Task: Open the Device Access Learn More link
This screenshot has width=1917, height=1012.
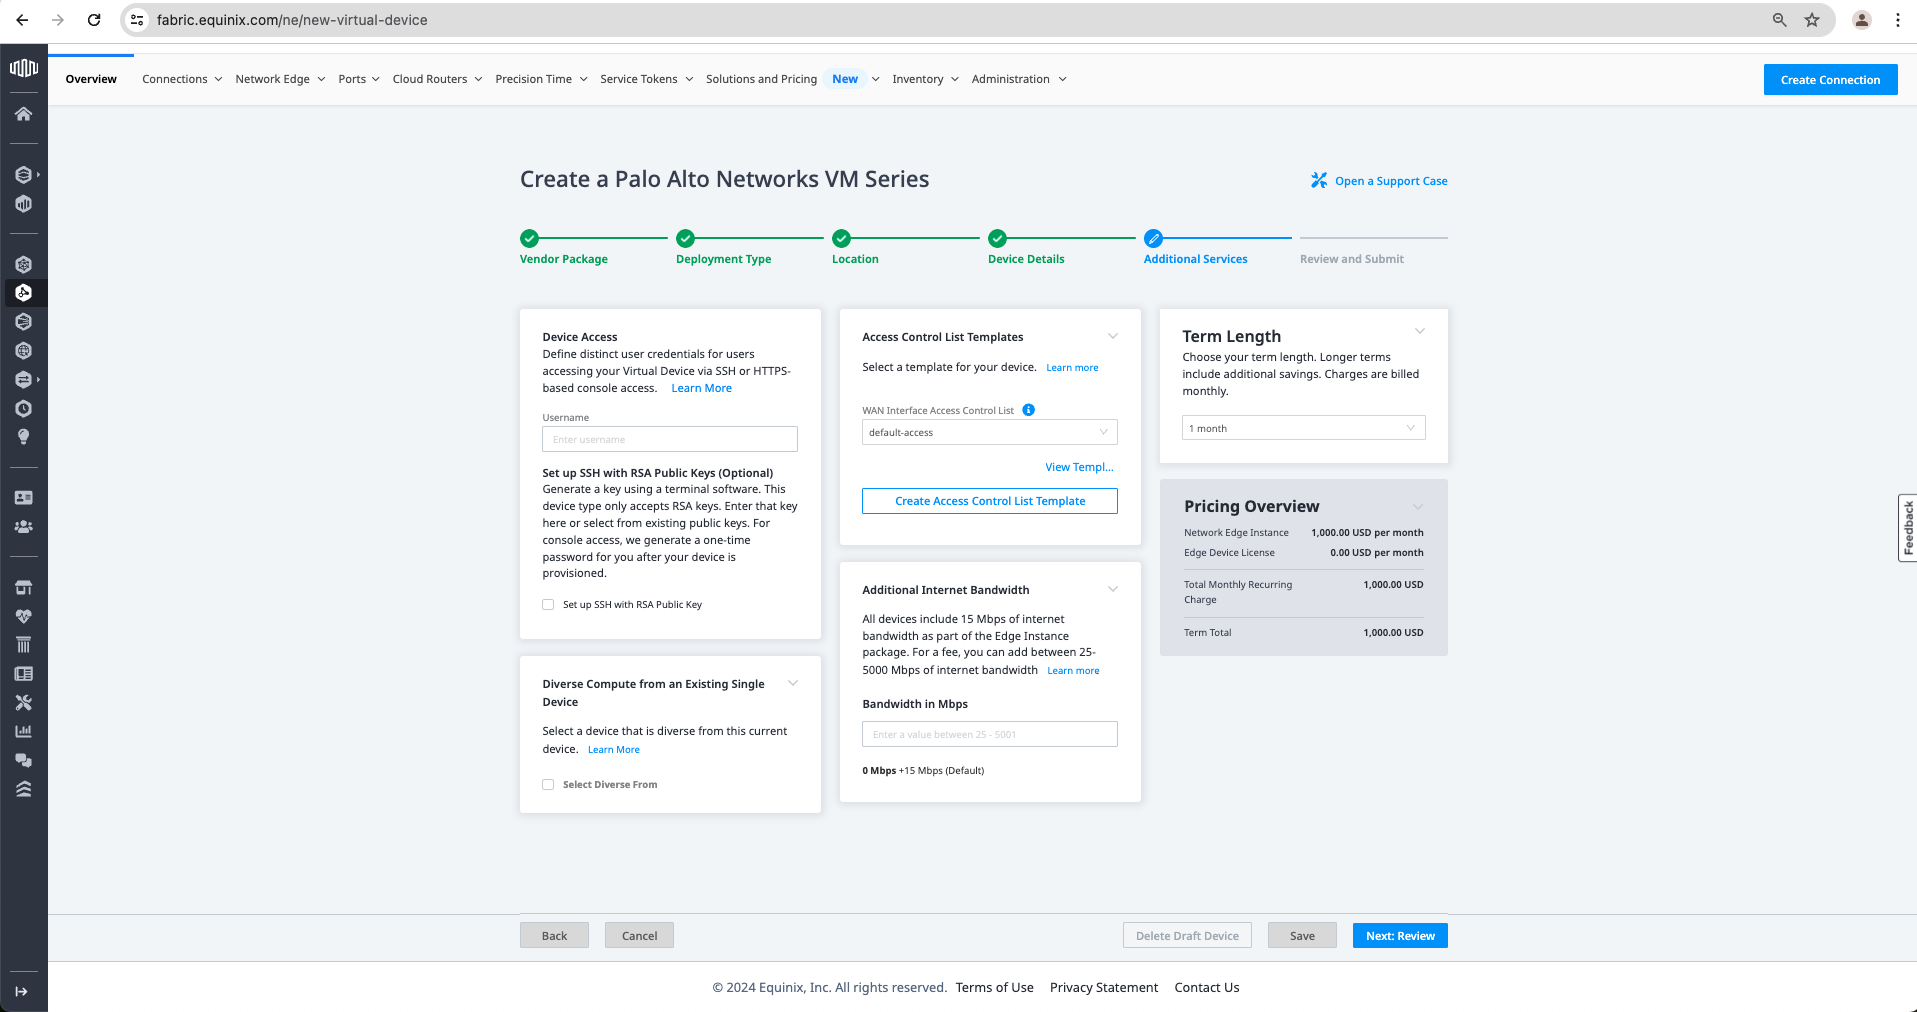Action: [701, 388]
